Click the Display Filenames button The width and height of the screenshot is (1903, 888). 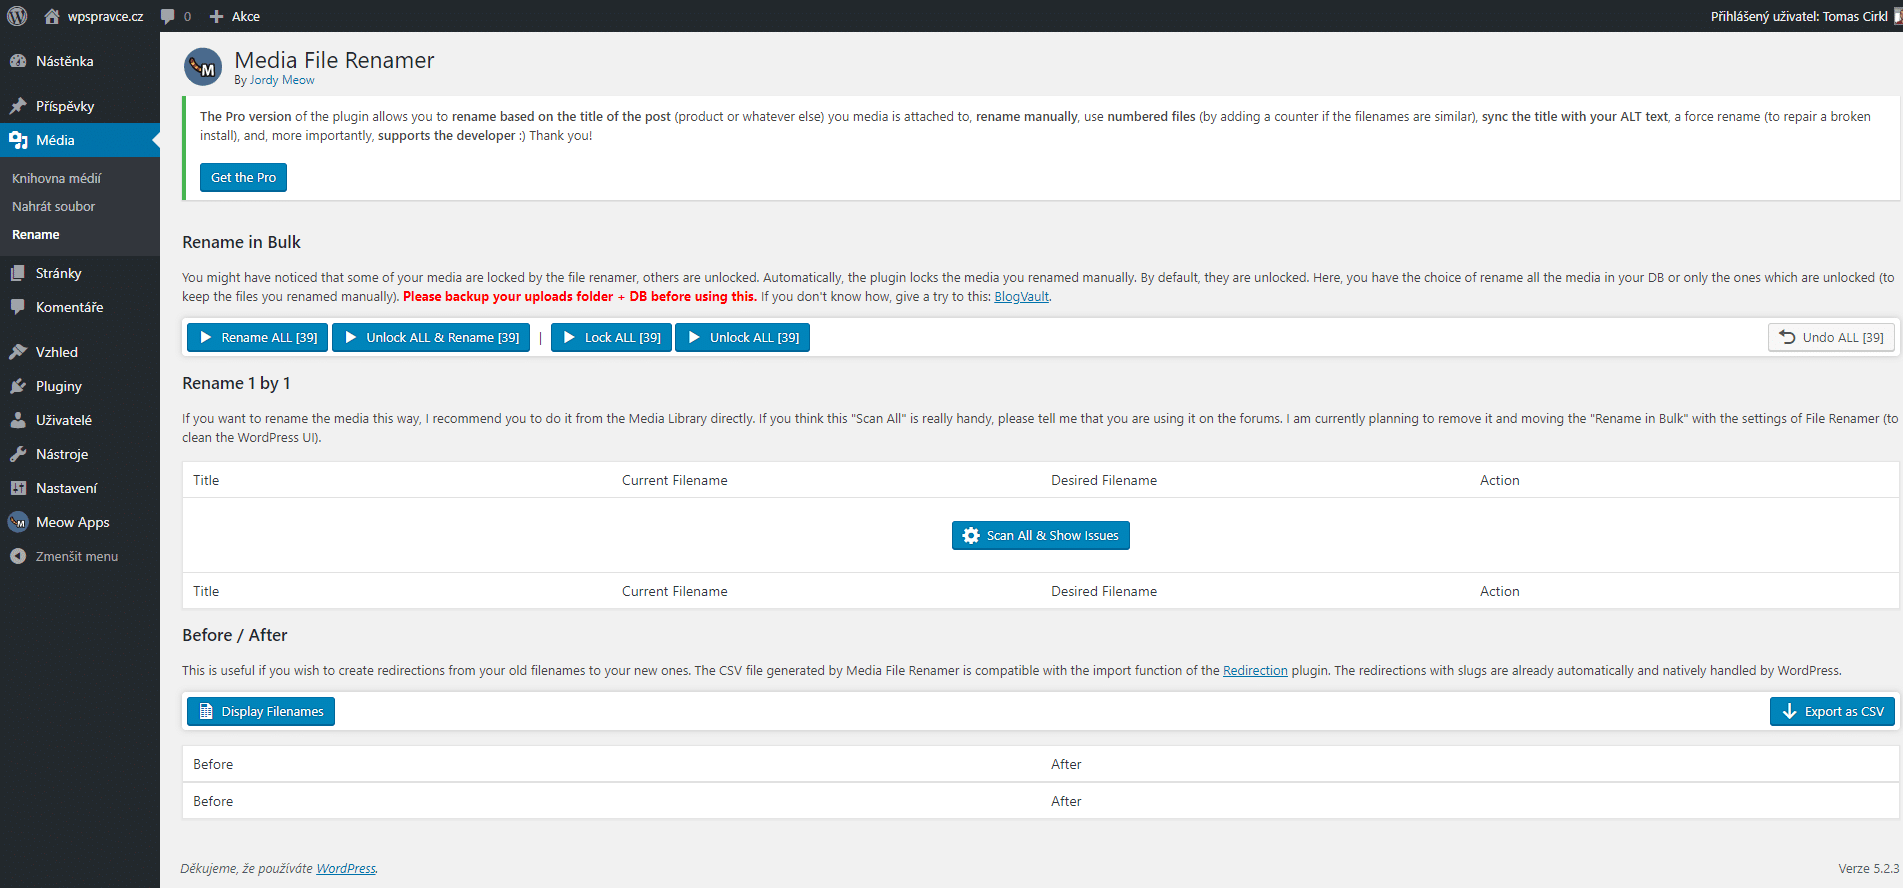pos(261,712)
